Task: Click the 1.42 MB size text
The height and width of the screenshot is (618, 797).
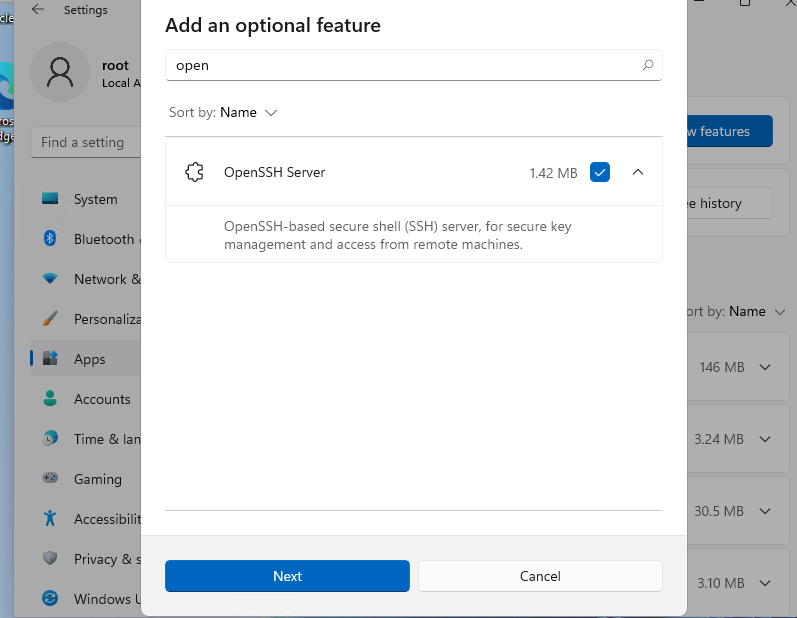Action: click(x=553, y=173)
